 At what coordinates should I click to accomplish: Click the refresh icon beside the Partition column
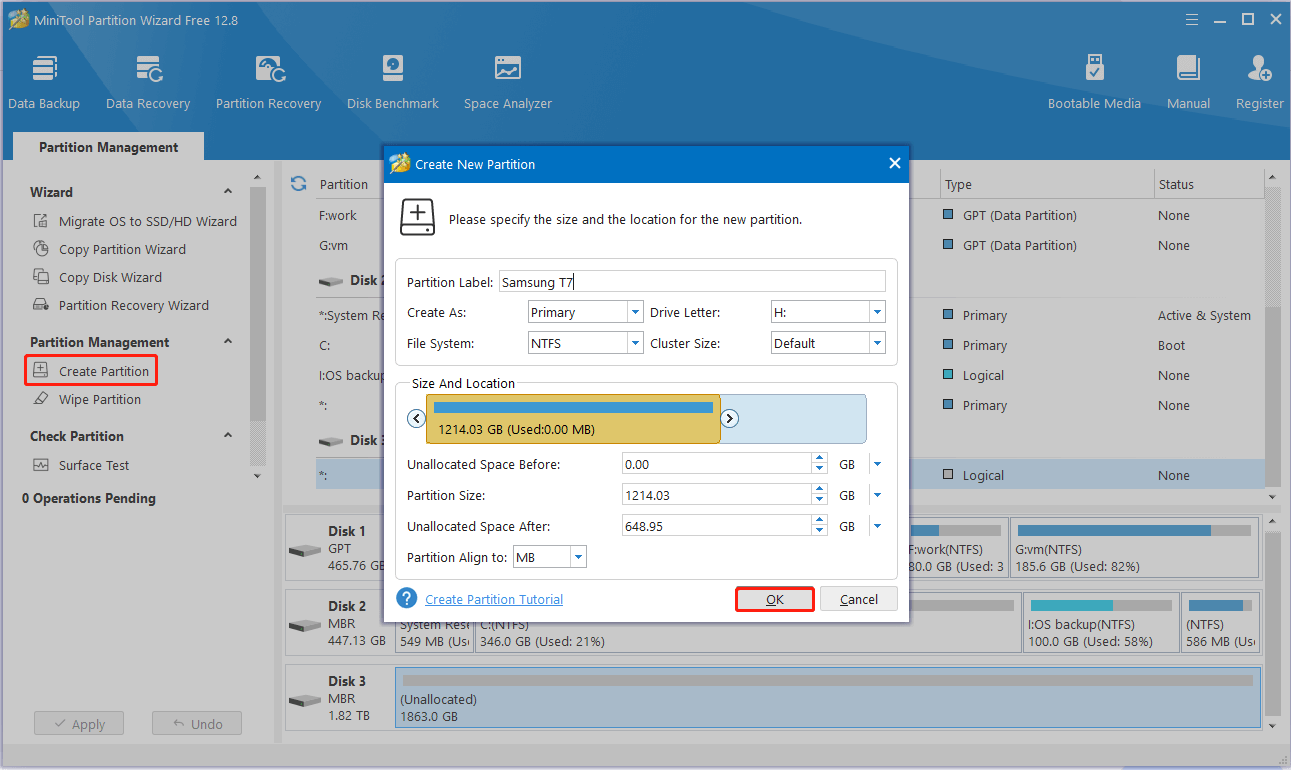298,184
